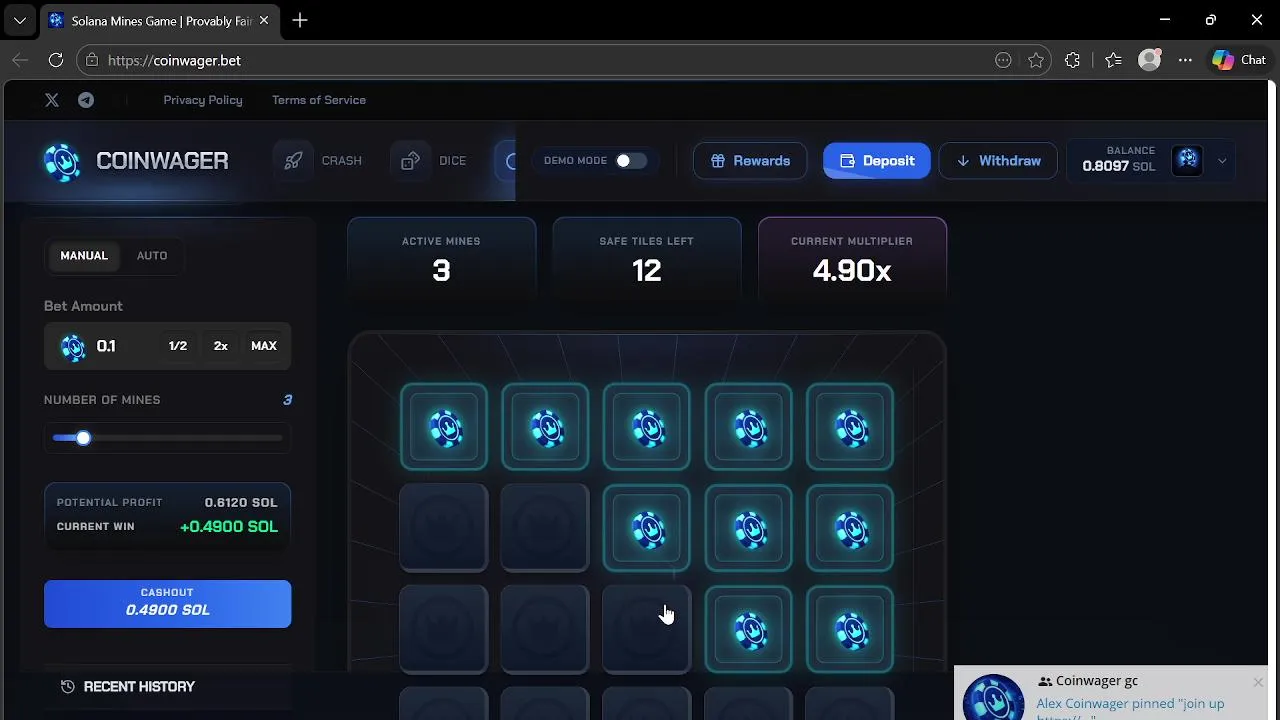Click the Deposit button

coord(877,161)
